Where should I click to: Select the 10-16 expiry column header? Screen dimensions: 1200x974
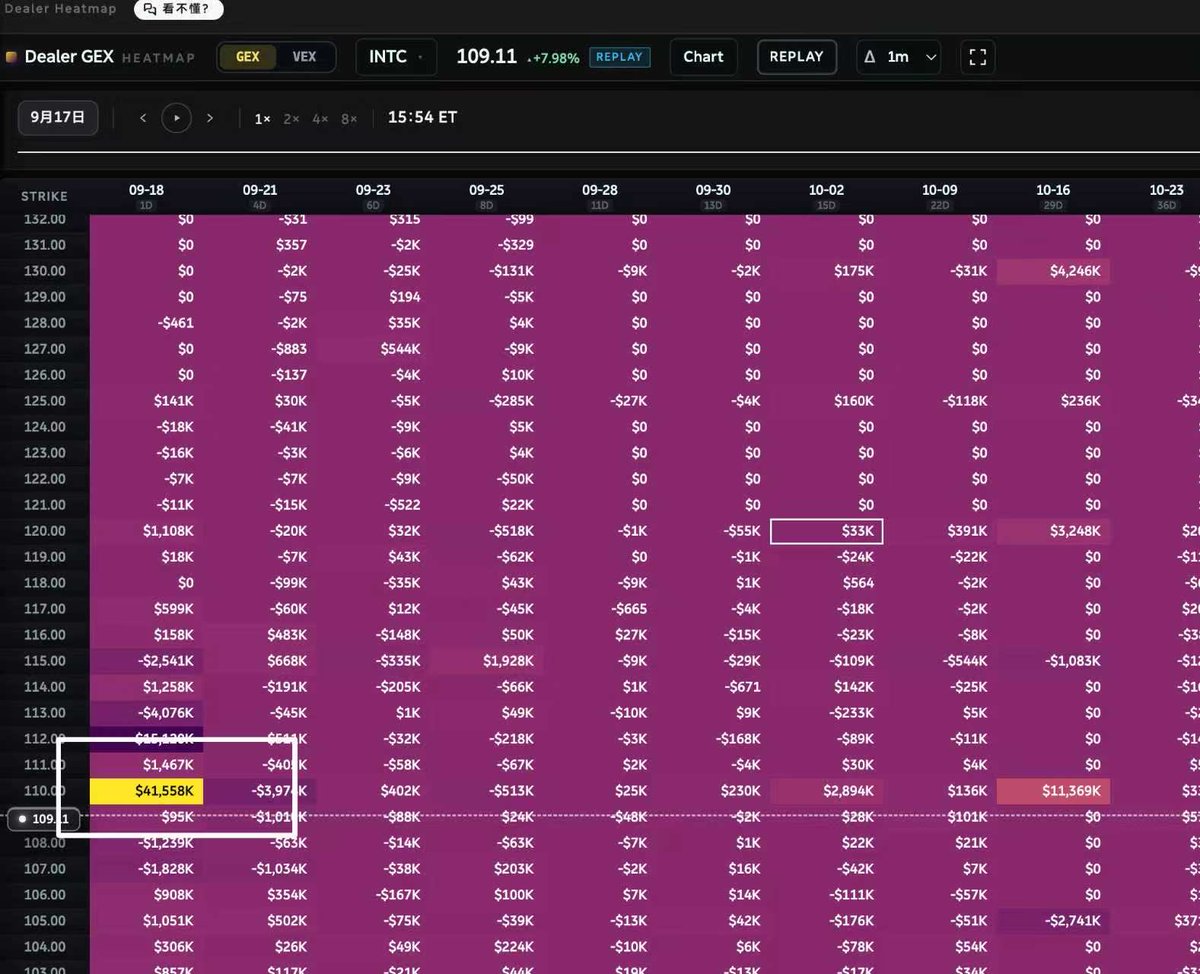[x=1053, y=195]
